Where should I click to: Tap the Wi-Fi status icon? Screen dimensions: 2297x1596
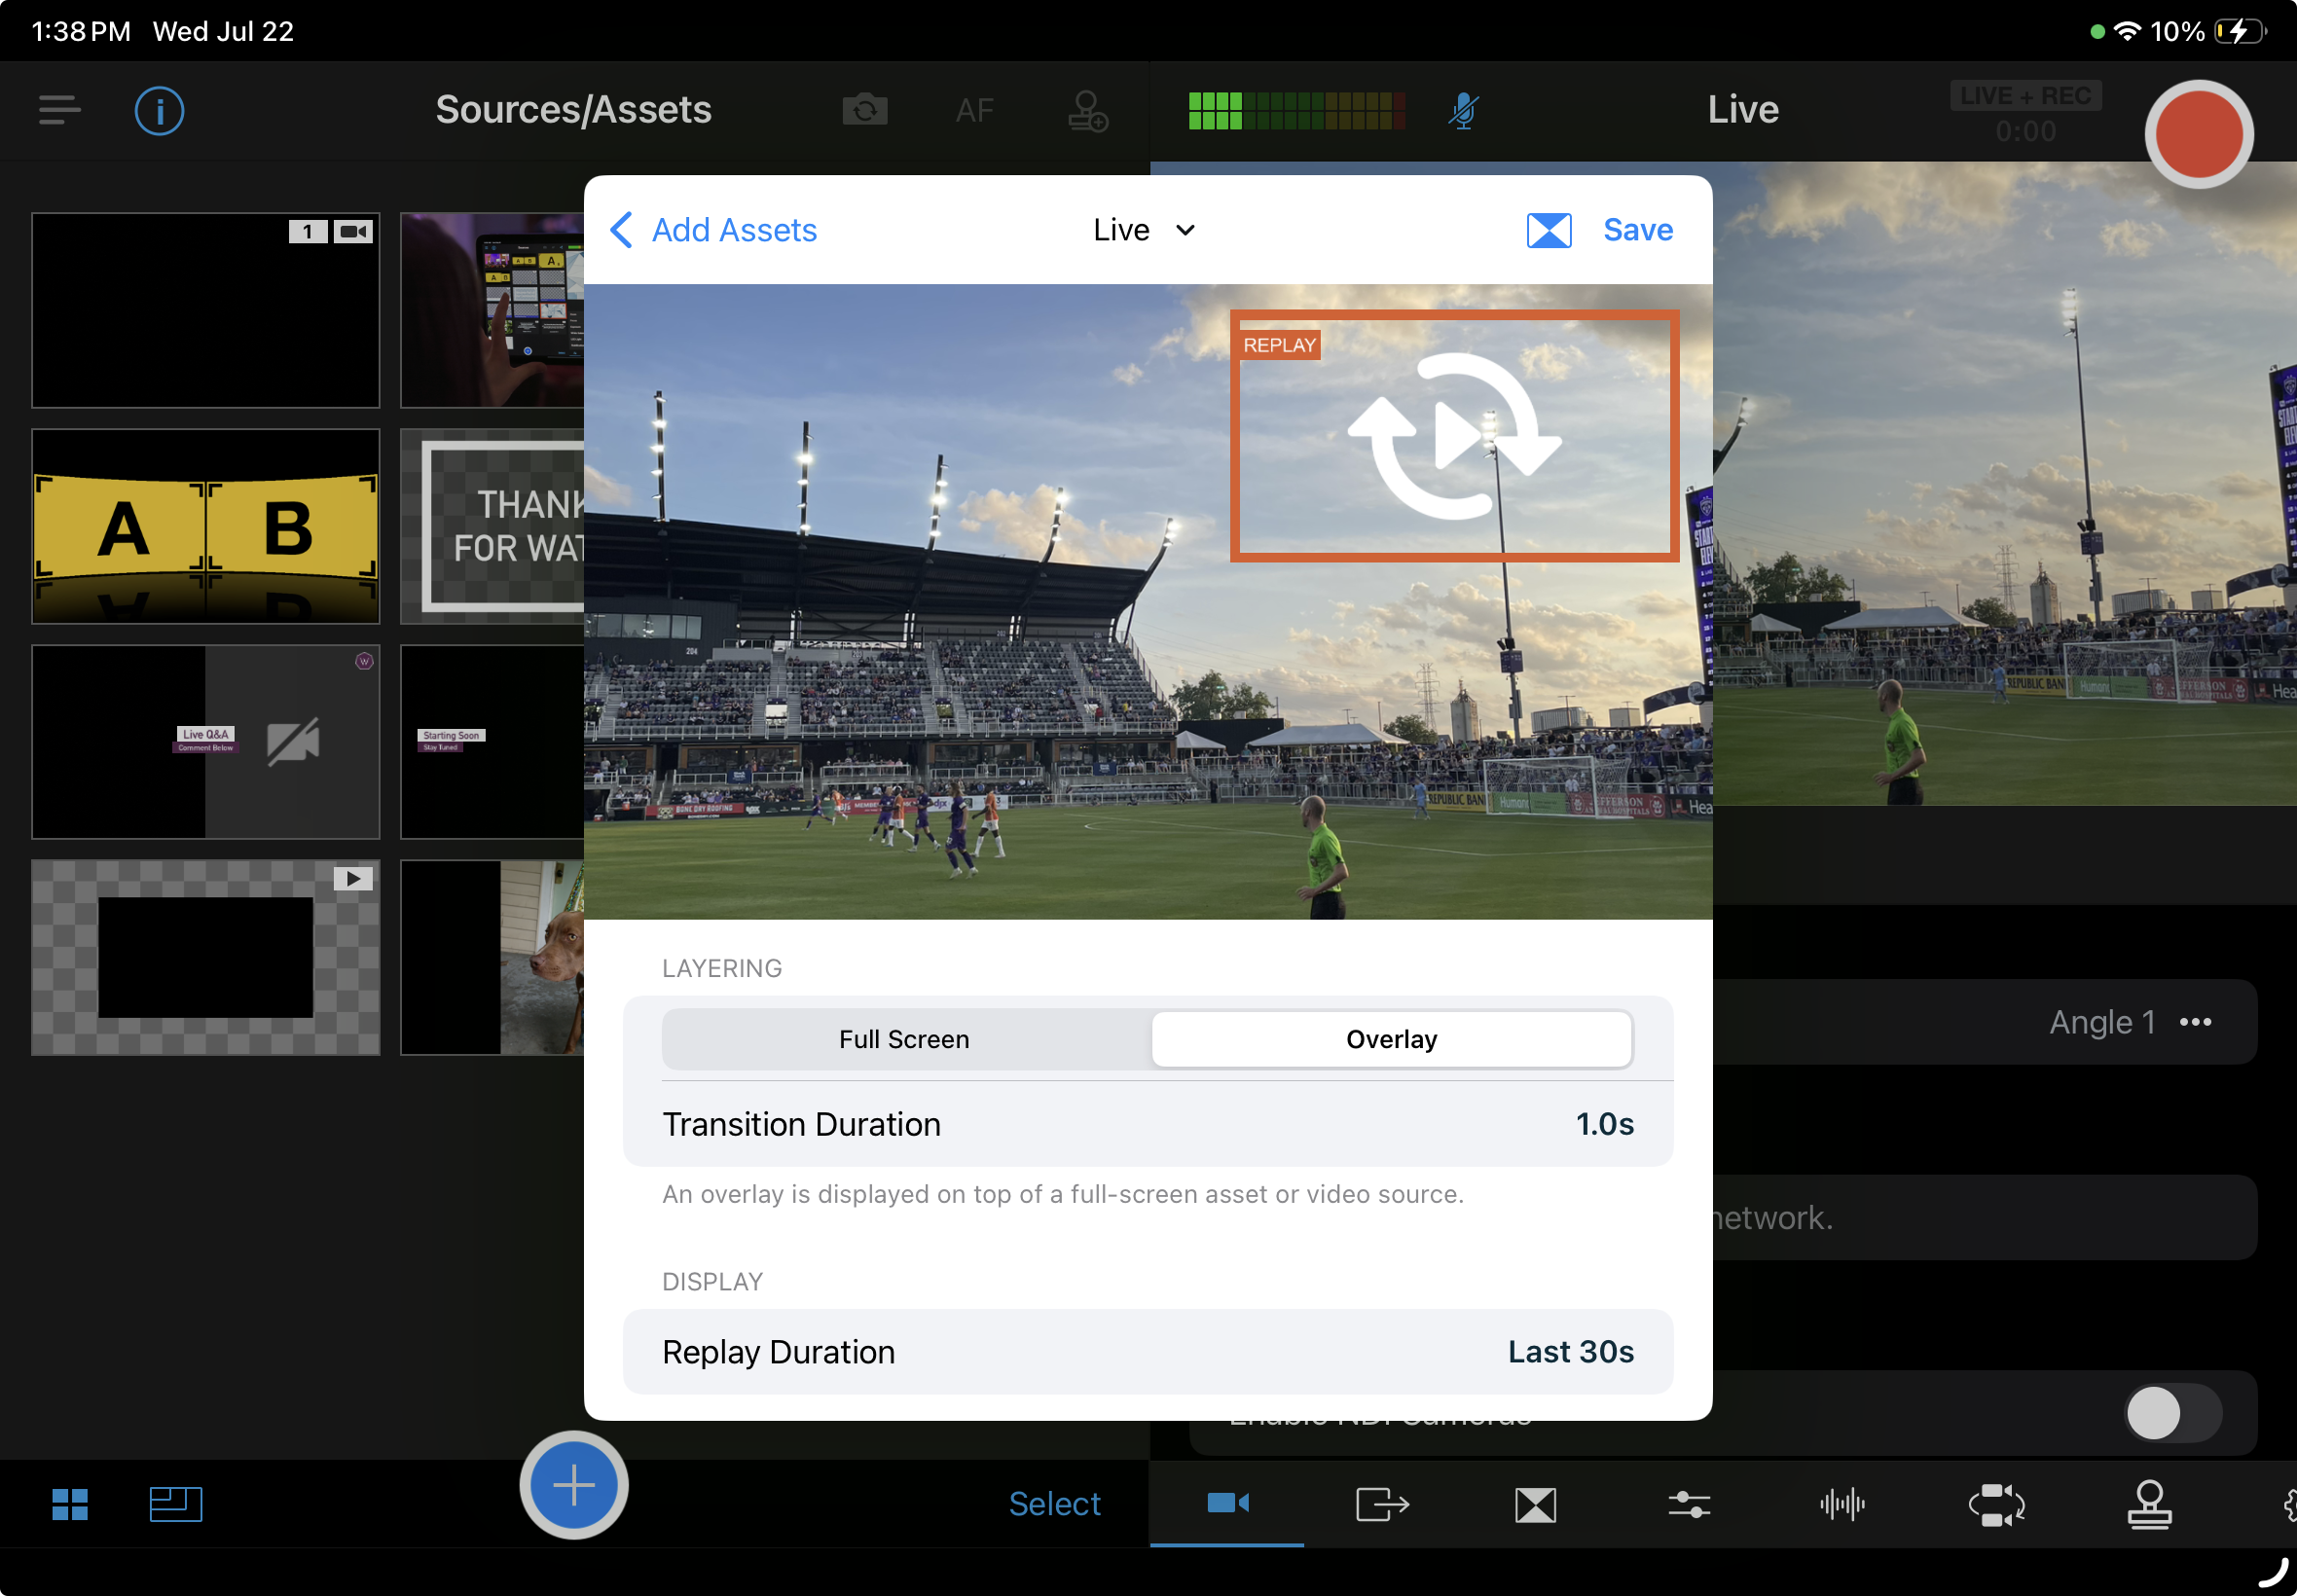coord(2128,32)
